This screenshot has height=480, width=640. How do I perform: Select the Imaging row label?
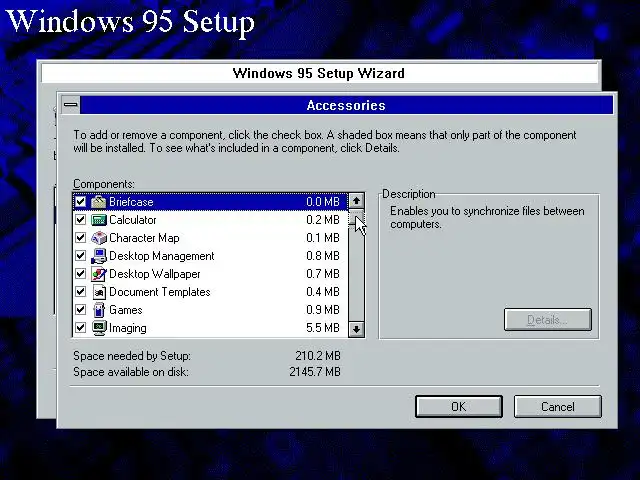click(128, 328)
